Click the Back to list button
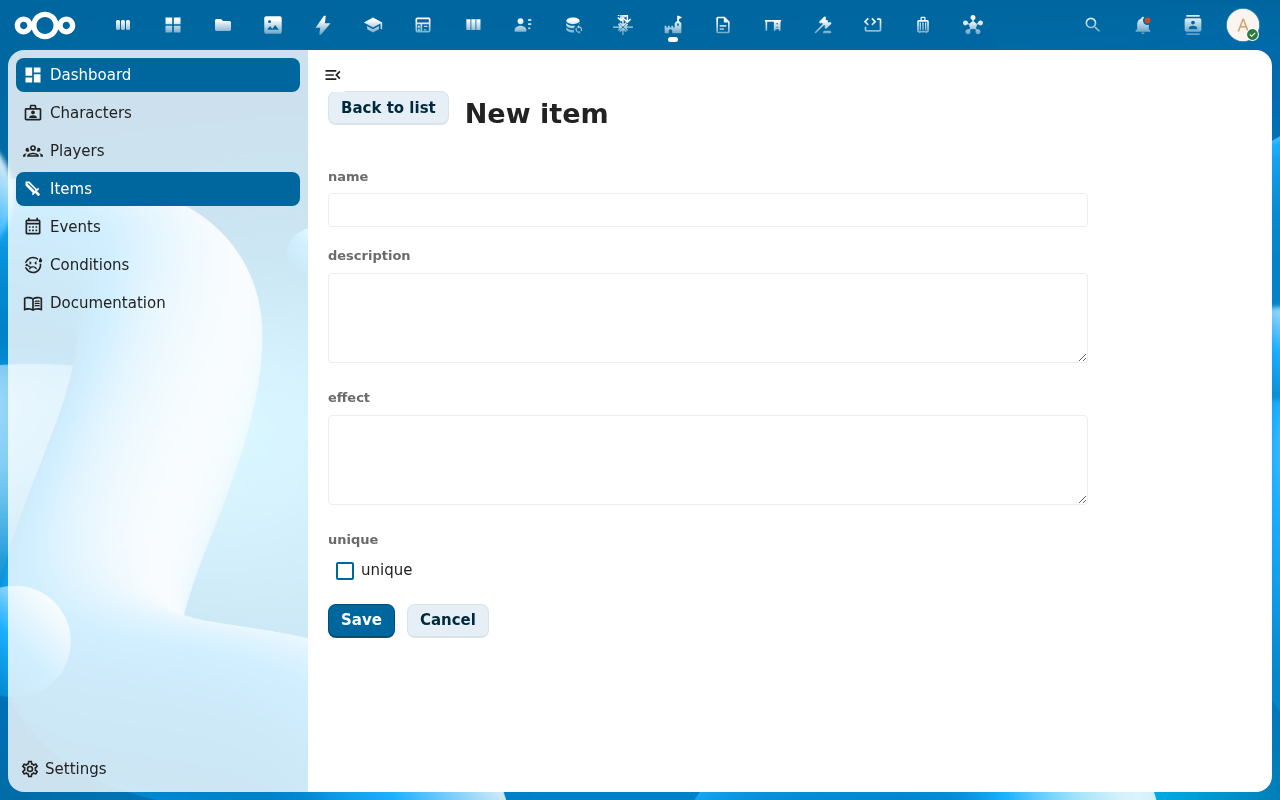Screen dimensions: 1280x800 (x=388, y=108)
